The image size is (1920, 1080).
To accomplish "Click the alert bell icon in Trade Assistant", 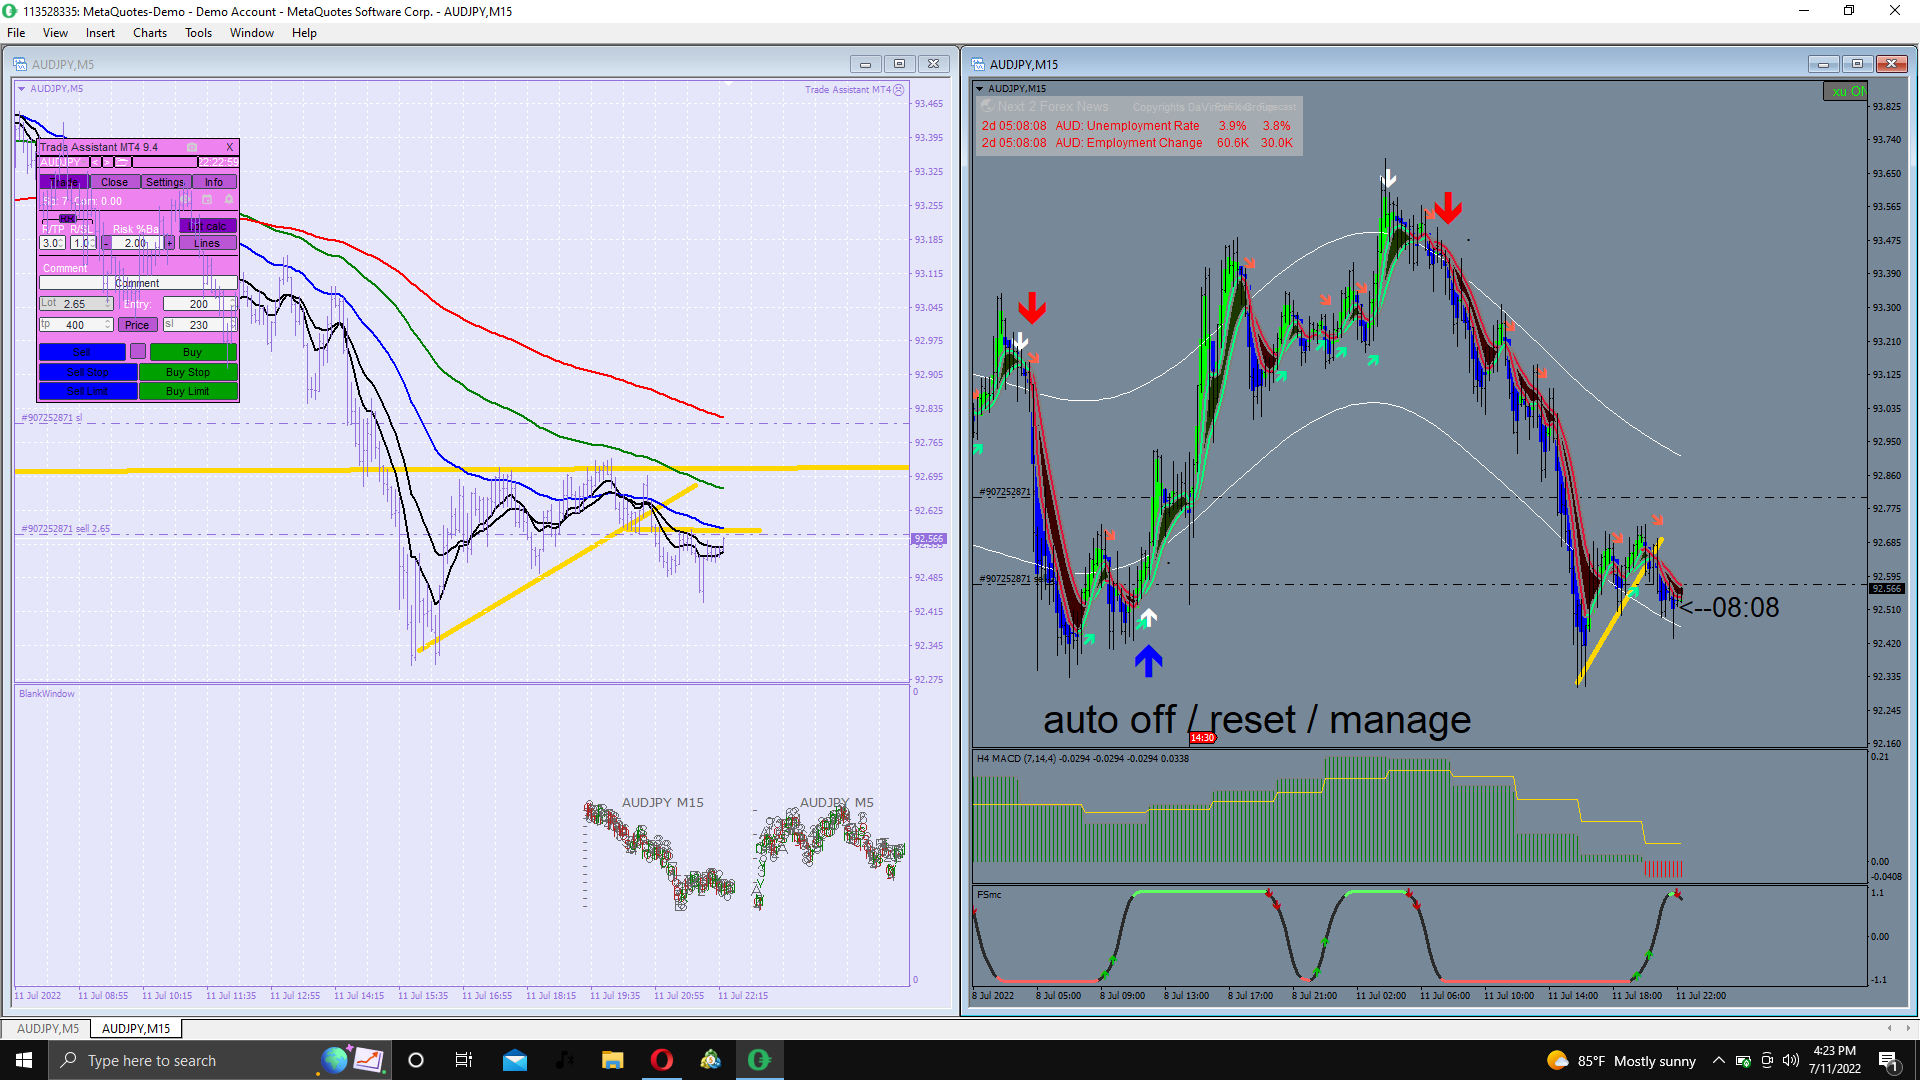I will (229, 199).
